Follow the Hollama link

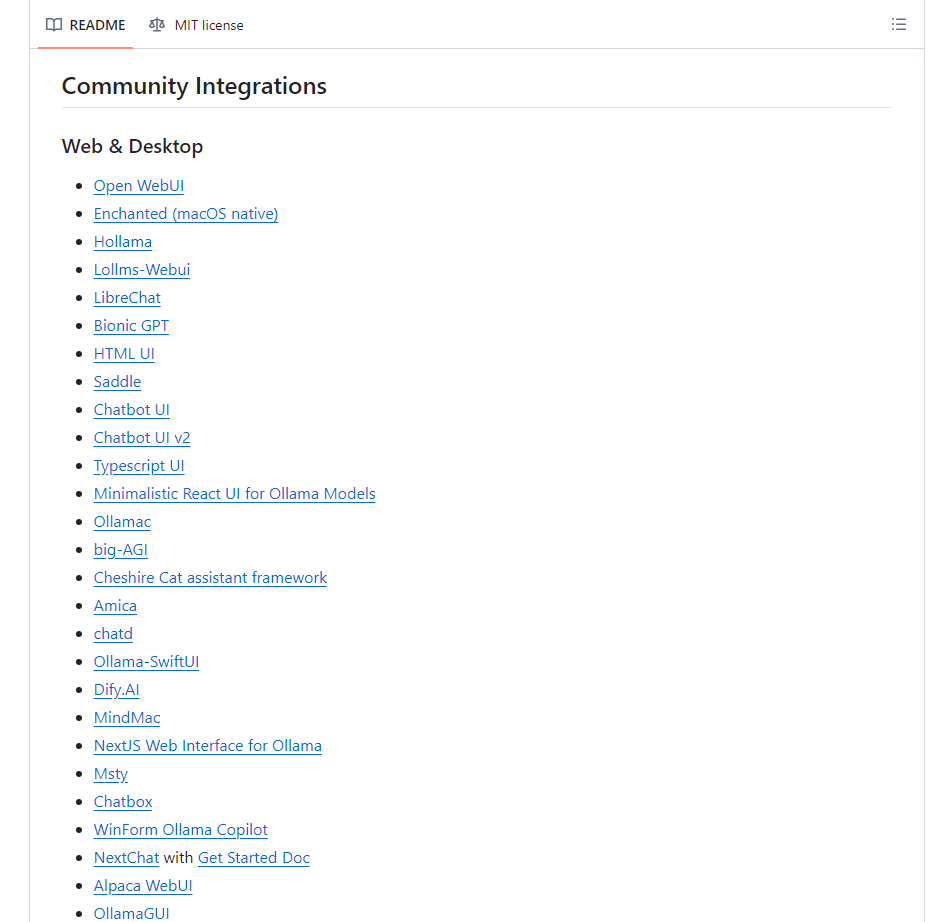(x=123, y=241)
